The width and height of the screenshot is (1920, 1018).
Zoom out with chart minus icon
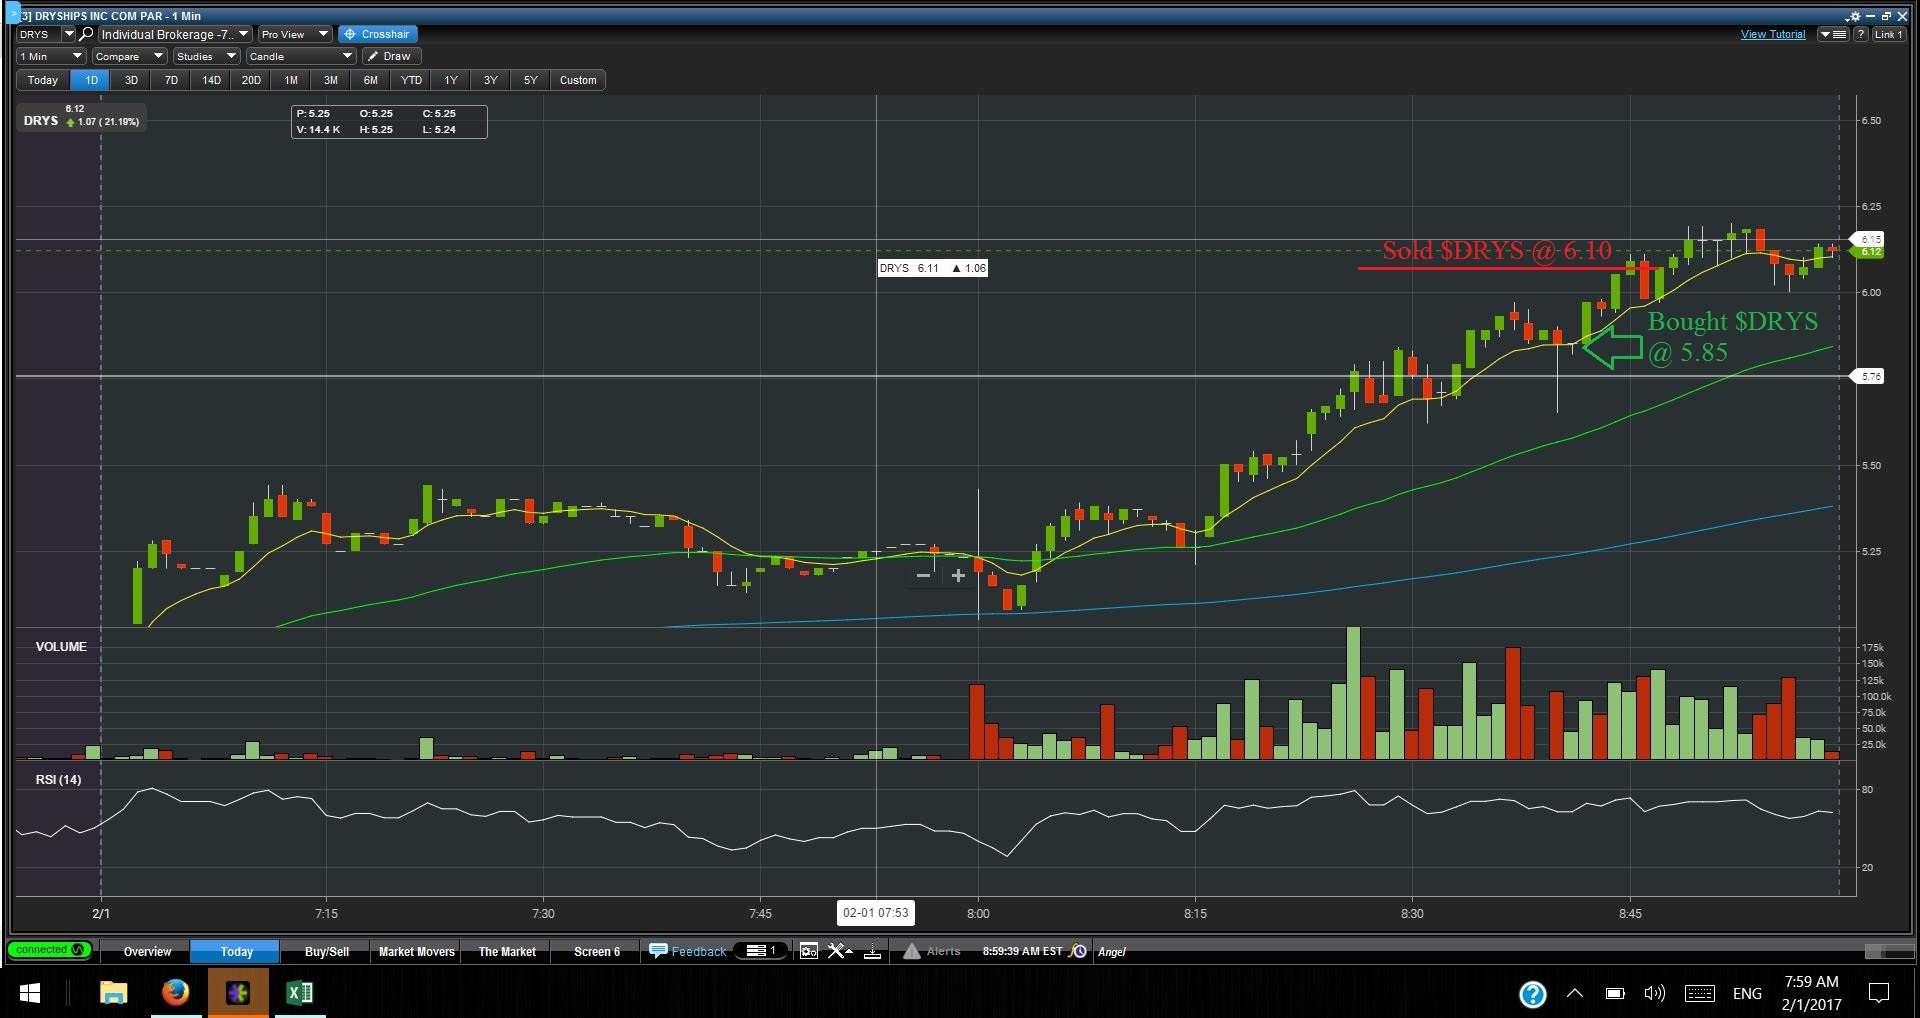pos(924,575)
